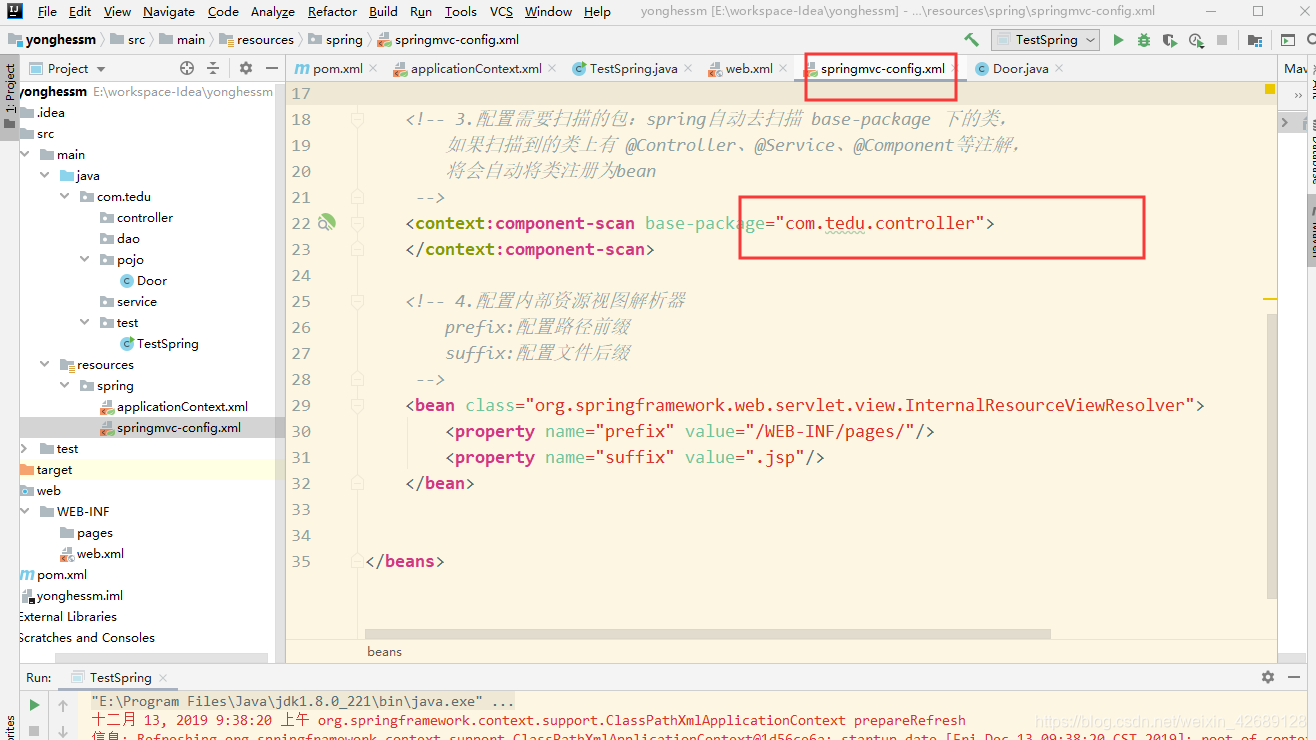Select the Scratches and Consoles node
Image resolution: width=1316 pixels, height=740 pixels.
tap(86, 638)
